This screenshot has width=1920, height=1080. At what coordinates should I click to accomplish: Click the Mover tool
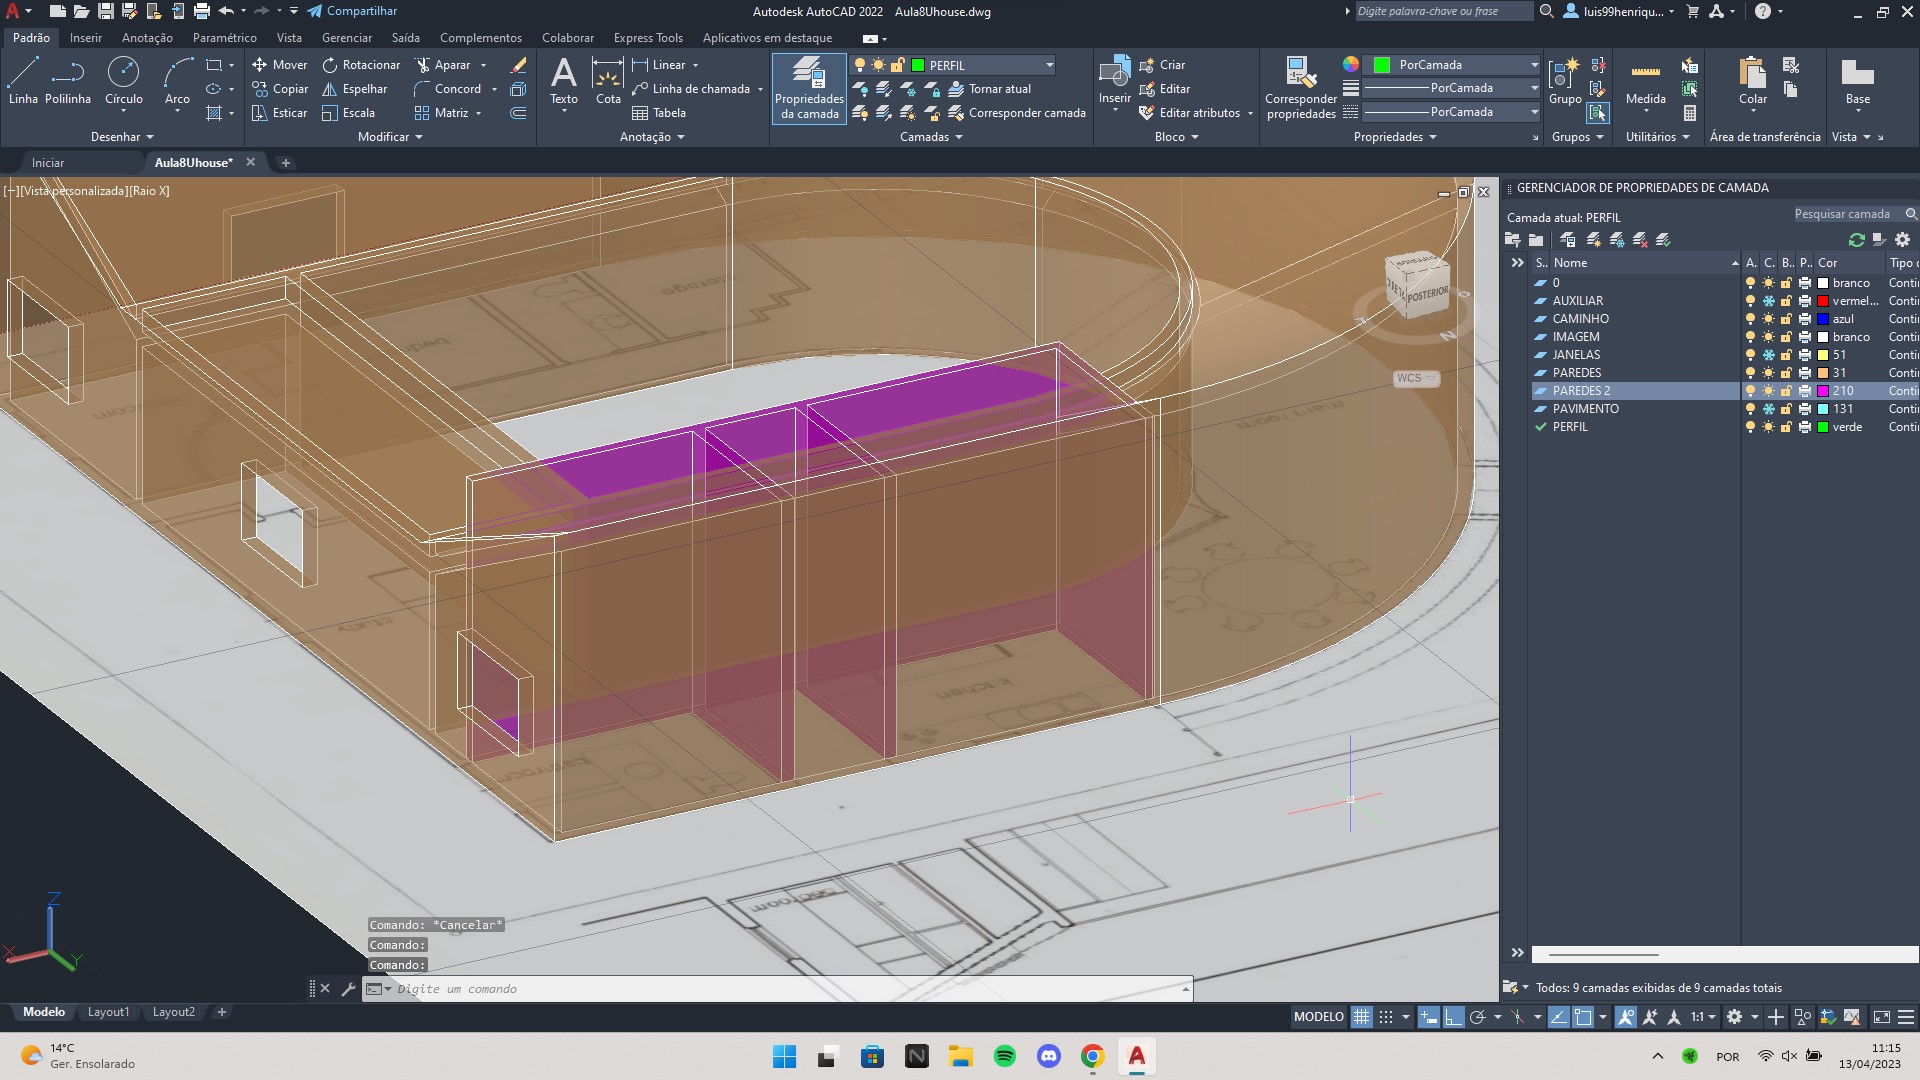280,65
